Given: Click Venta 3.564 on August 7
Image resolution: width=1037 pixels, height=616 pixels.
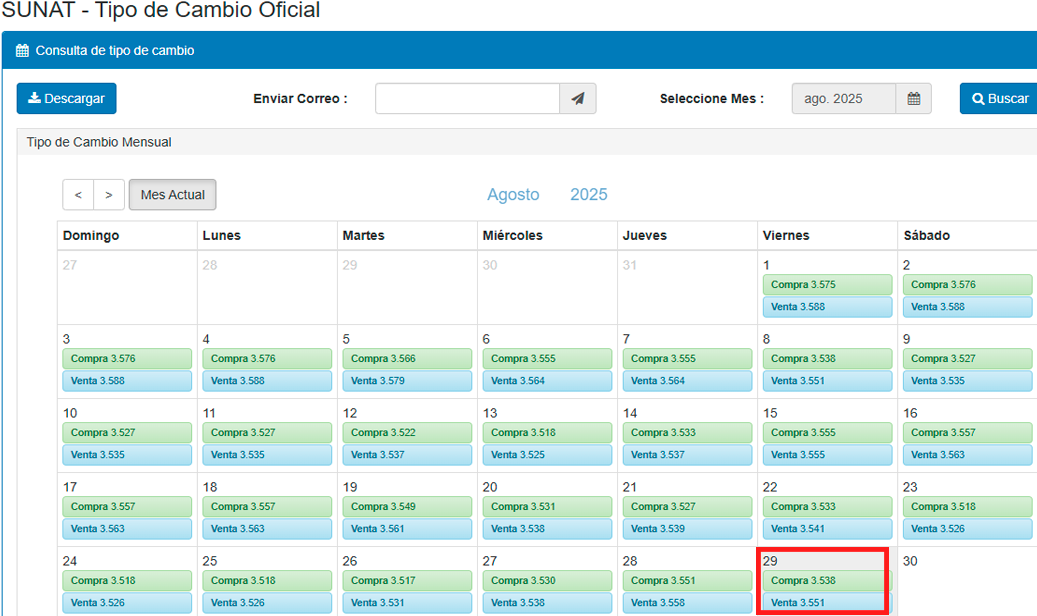Looking at the screenshot, I should pyautogui.click(x=688, y=381).
